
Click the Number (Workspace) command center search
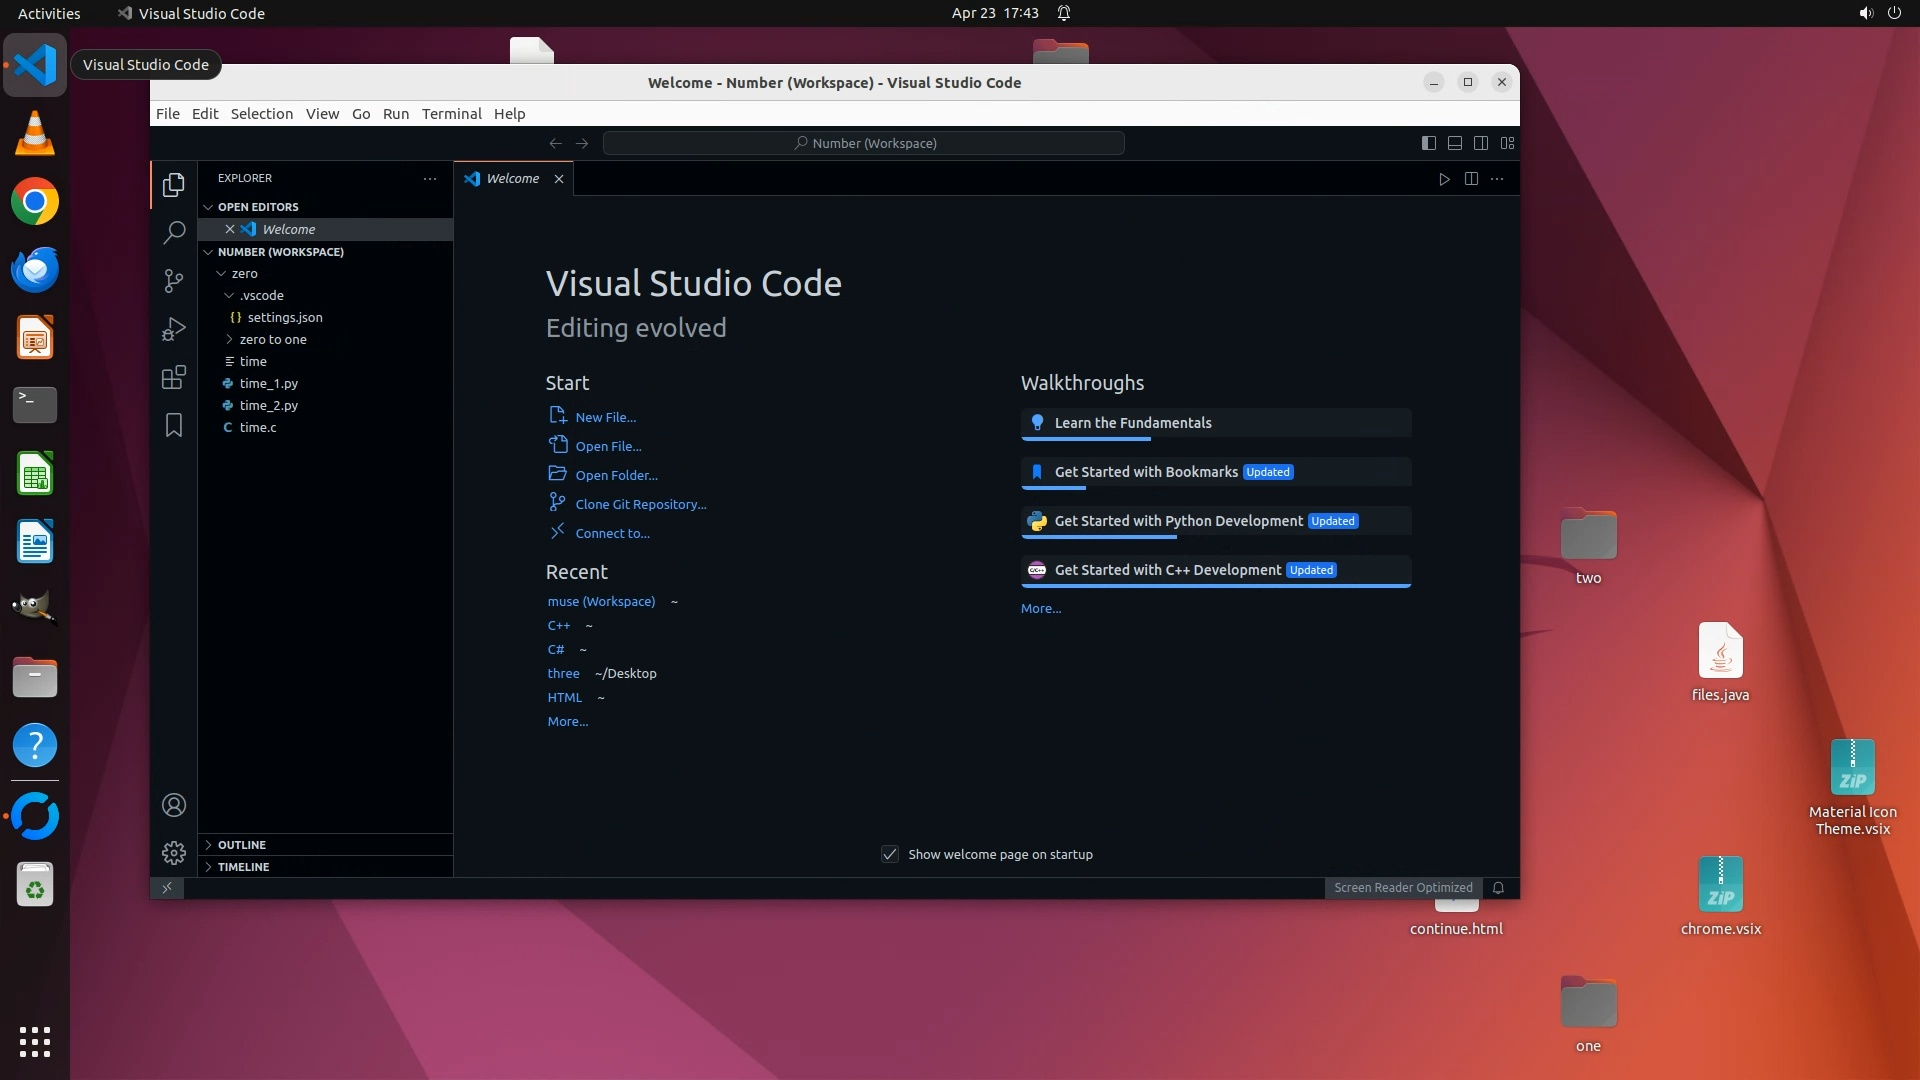point(864,143)
